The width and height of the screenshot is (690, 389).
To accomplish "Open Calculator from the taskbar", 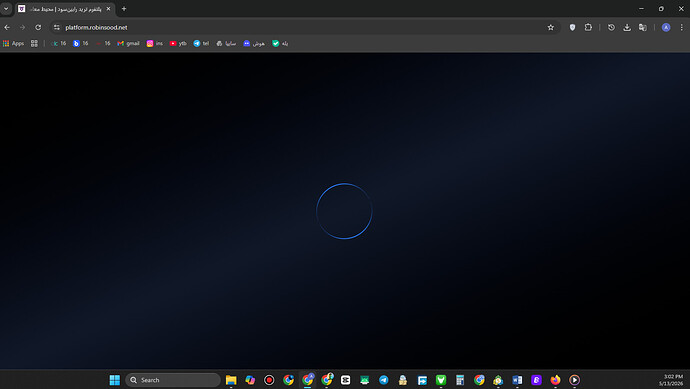I will (460, 380).
